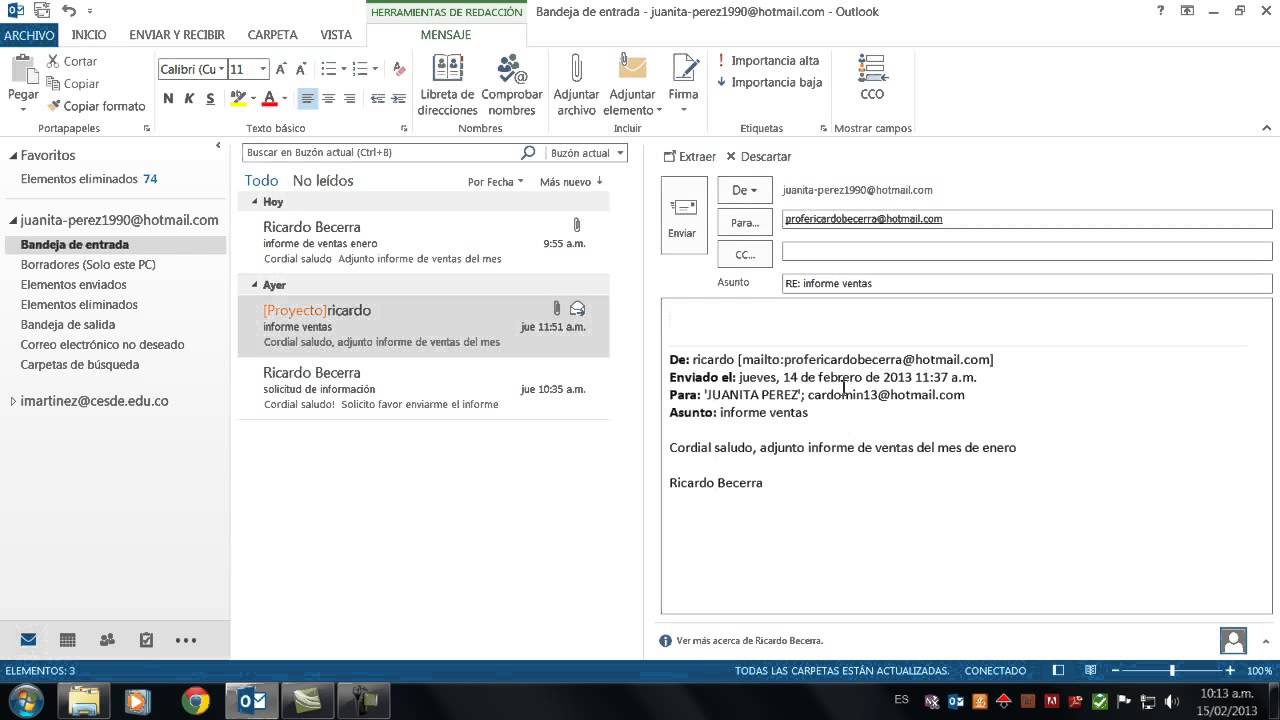Click the Windows Start button
Screen dimensions: 1280x720
pyautogui.click(x=24, y=701)
